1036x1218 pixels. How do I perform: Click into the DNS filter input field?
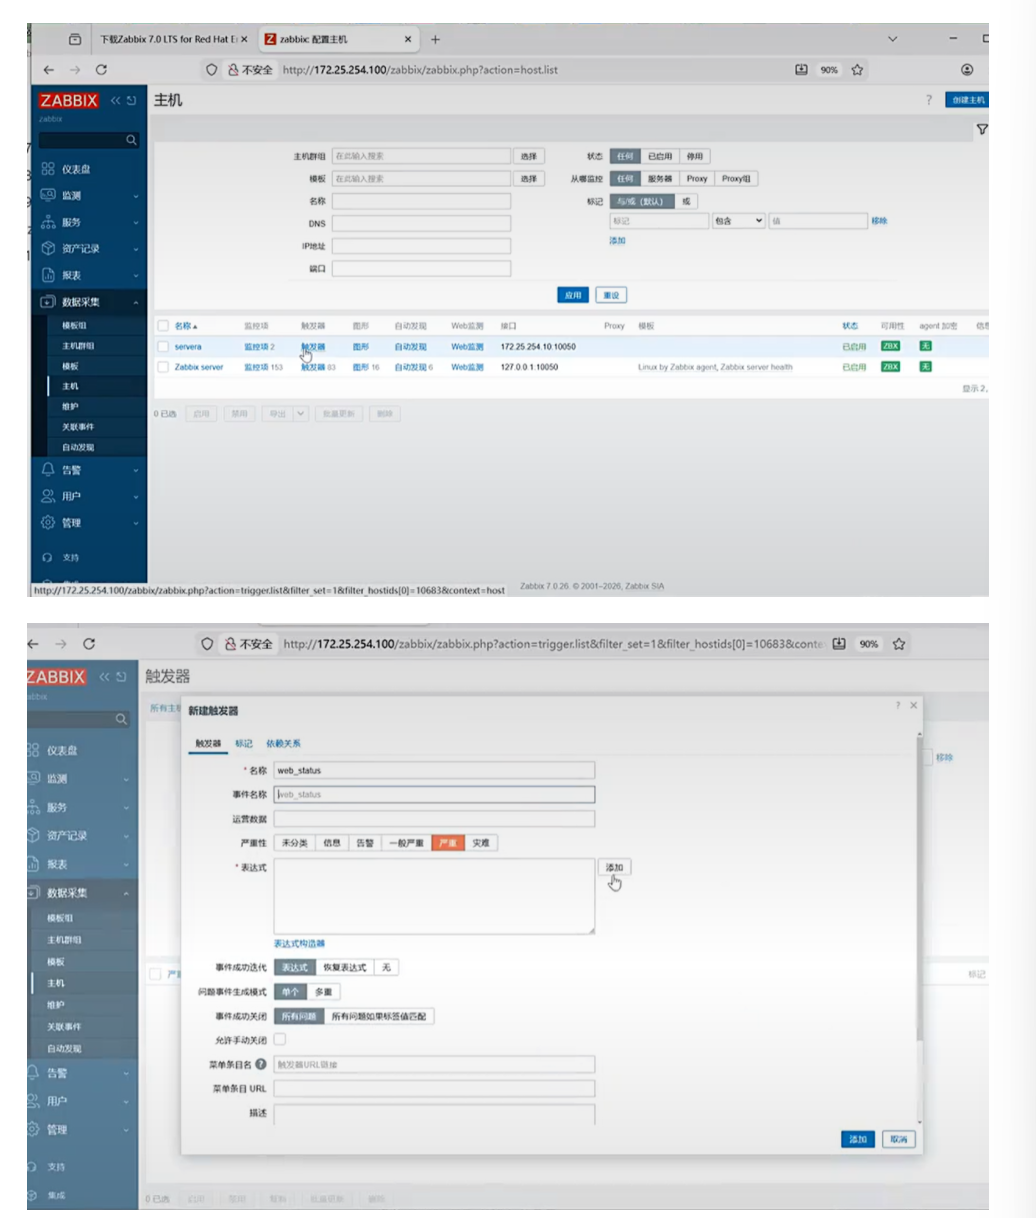point(421,223)
